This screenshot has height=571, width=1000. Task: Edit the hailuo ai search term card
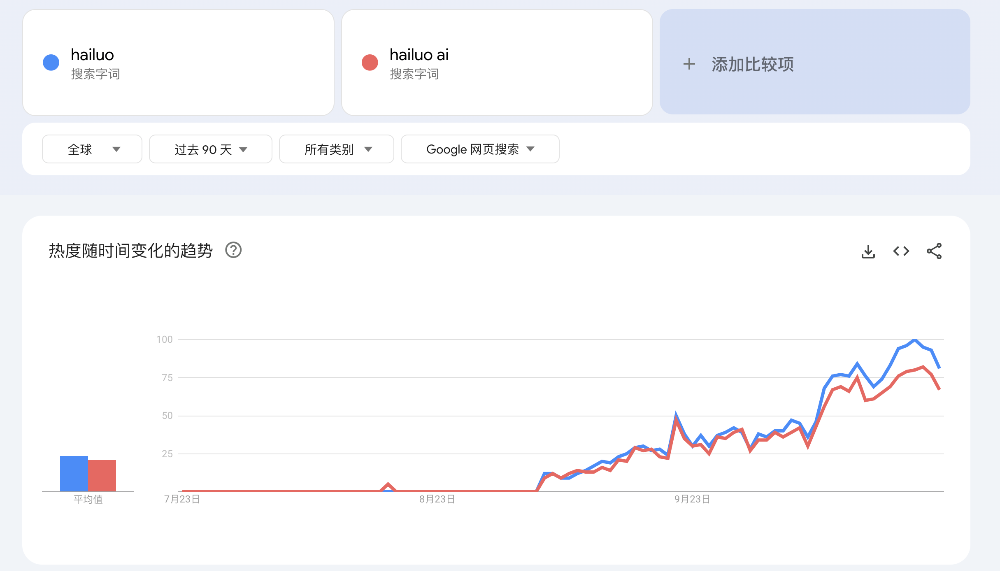(497, 63)
